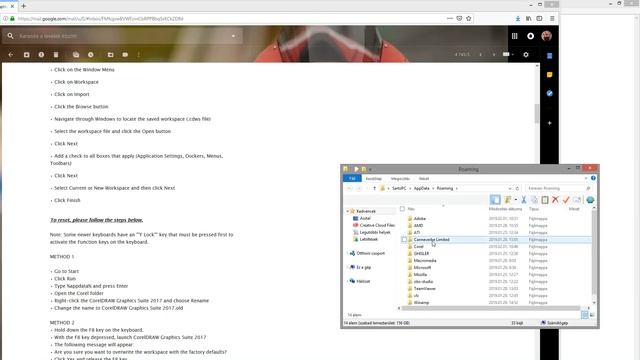Open the Google apps grid
The image size is (640, 360).
click(x=514, y=36)
